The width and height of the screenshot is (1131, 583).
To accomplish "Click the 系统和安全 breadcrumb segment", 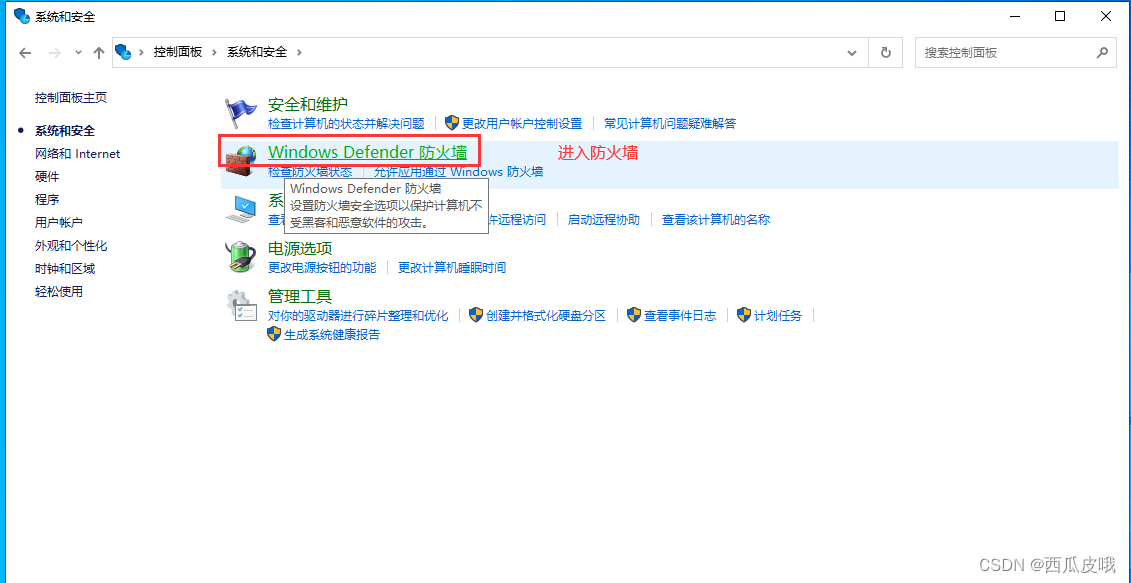I will tap(257, 52).
